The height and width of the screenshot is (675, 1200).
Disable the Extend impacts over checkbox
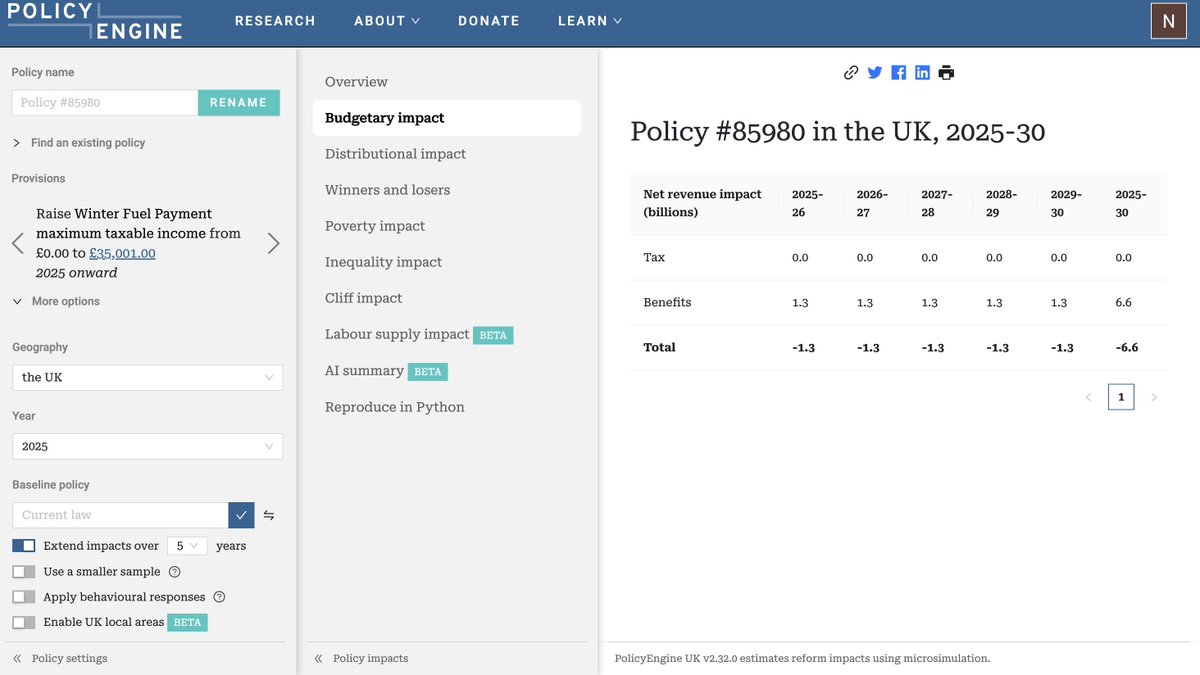(23, 545)
